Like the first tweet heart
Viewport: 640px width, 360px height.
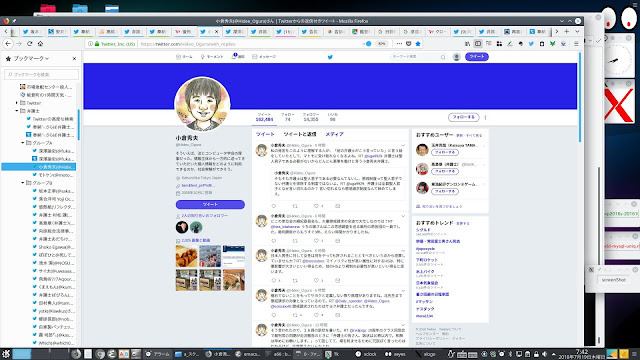pyautogui.click(x=316, y=206)
